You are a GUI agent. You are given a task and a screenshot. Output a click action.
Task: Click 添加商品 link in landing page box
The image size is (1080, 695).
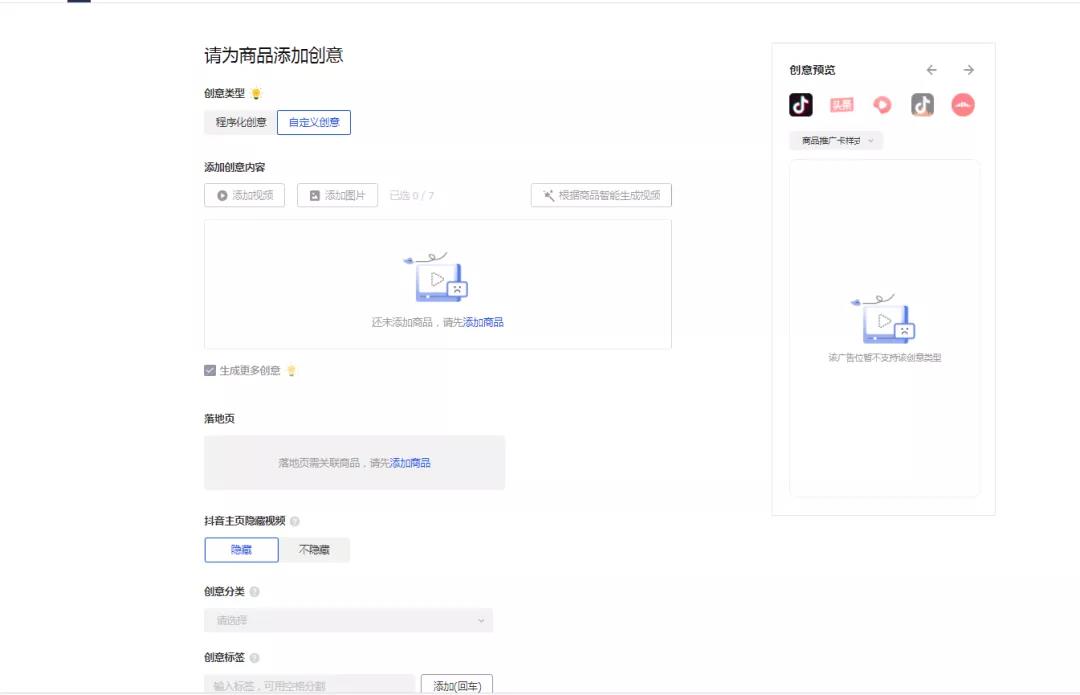pos(410,463)
